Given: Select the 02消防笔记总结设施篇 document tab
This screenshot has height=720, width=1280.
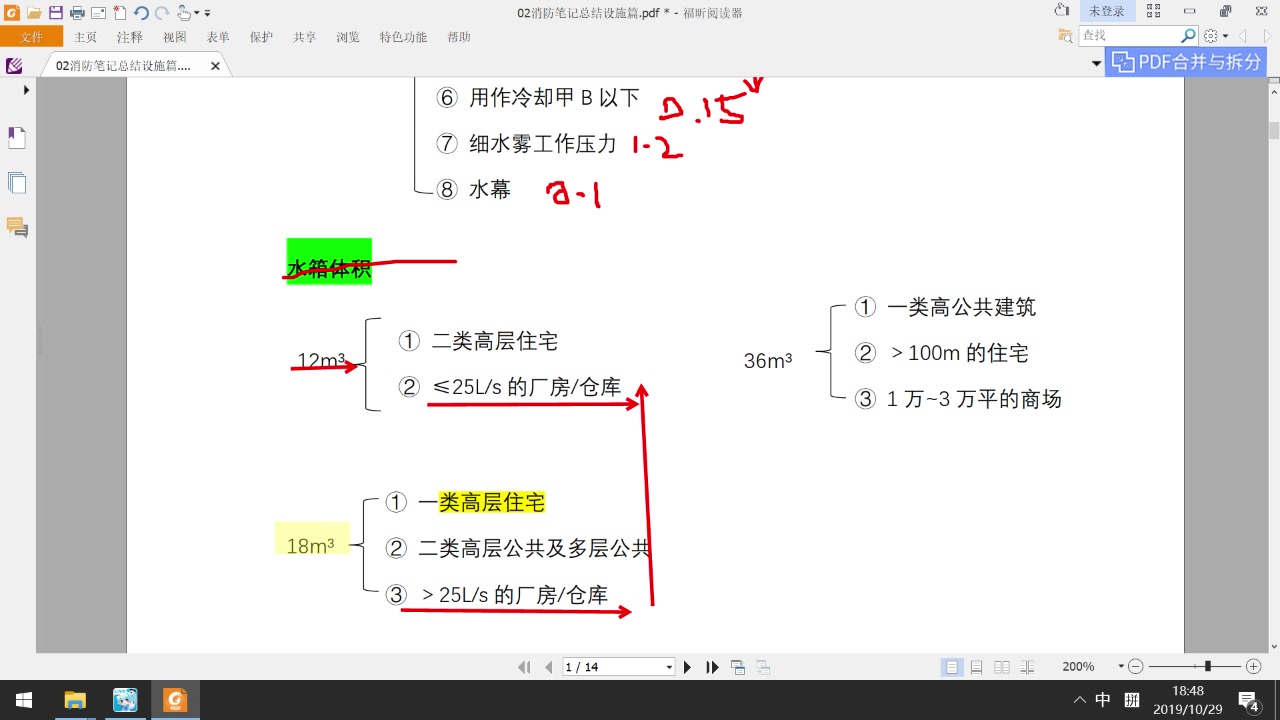Looking at the screenshot, I should pos(123,65).
